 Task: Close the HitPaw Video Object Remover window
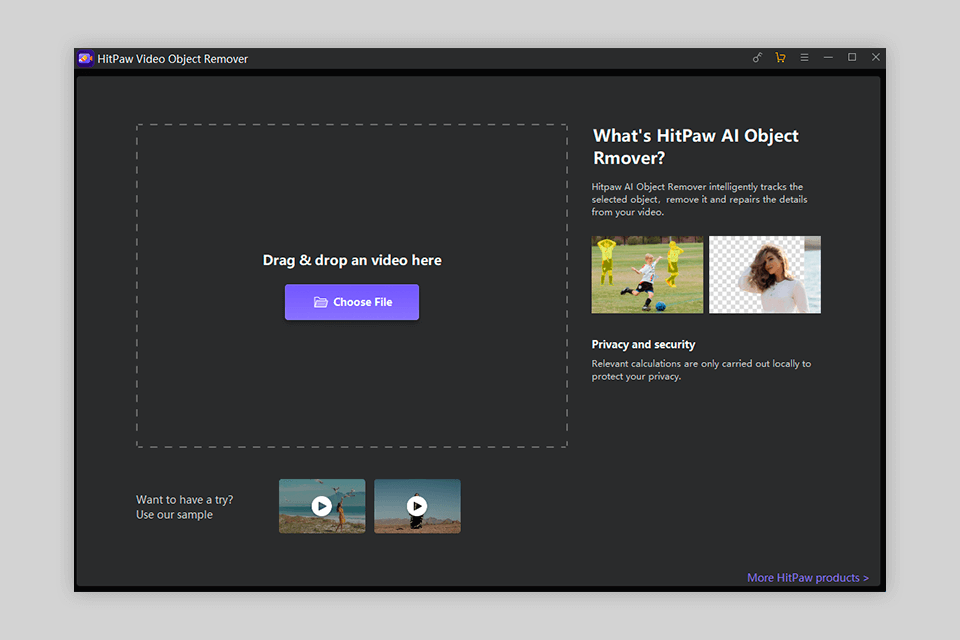(876, 57)
